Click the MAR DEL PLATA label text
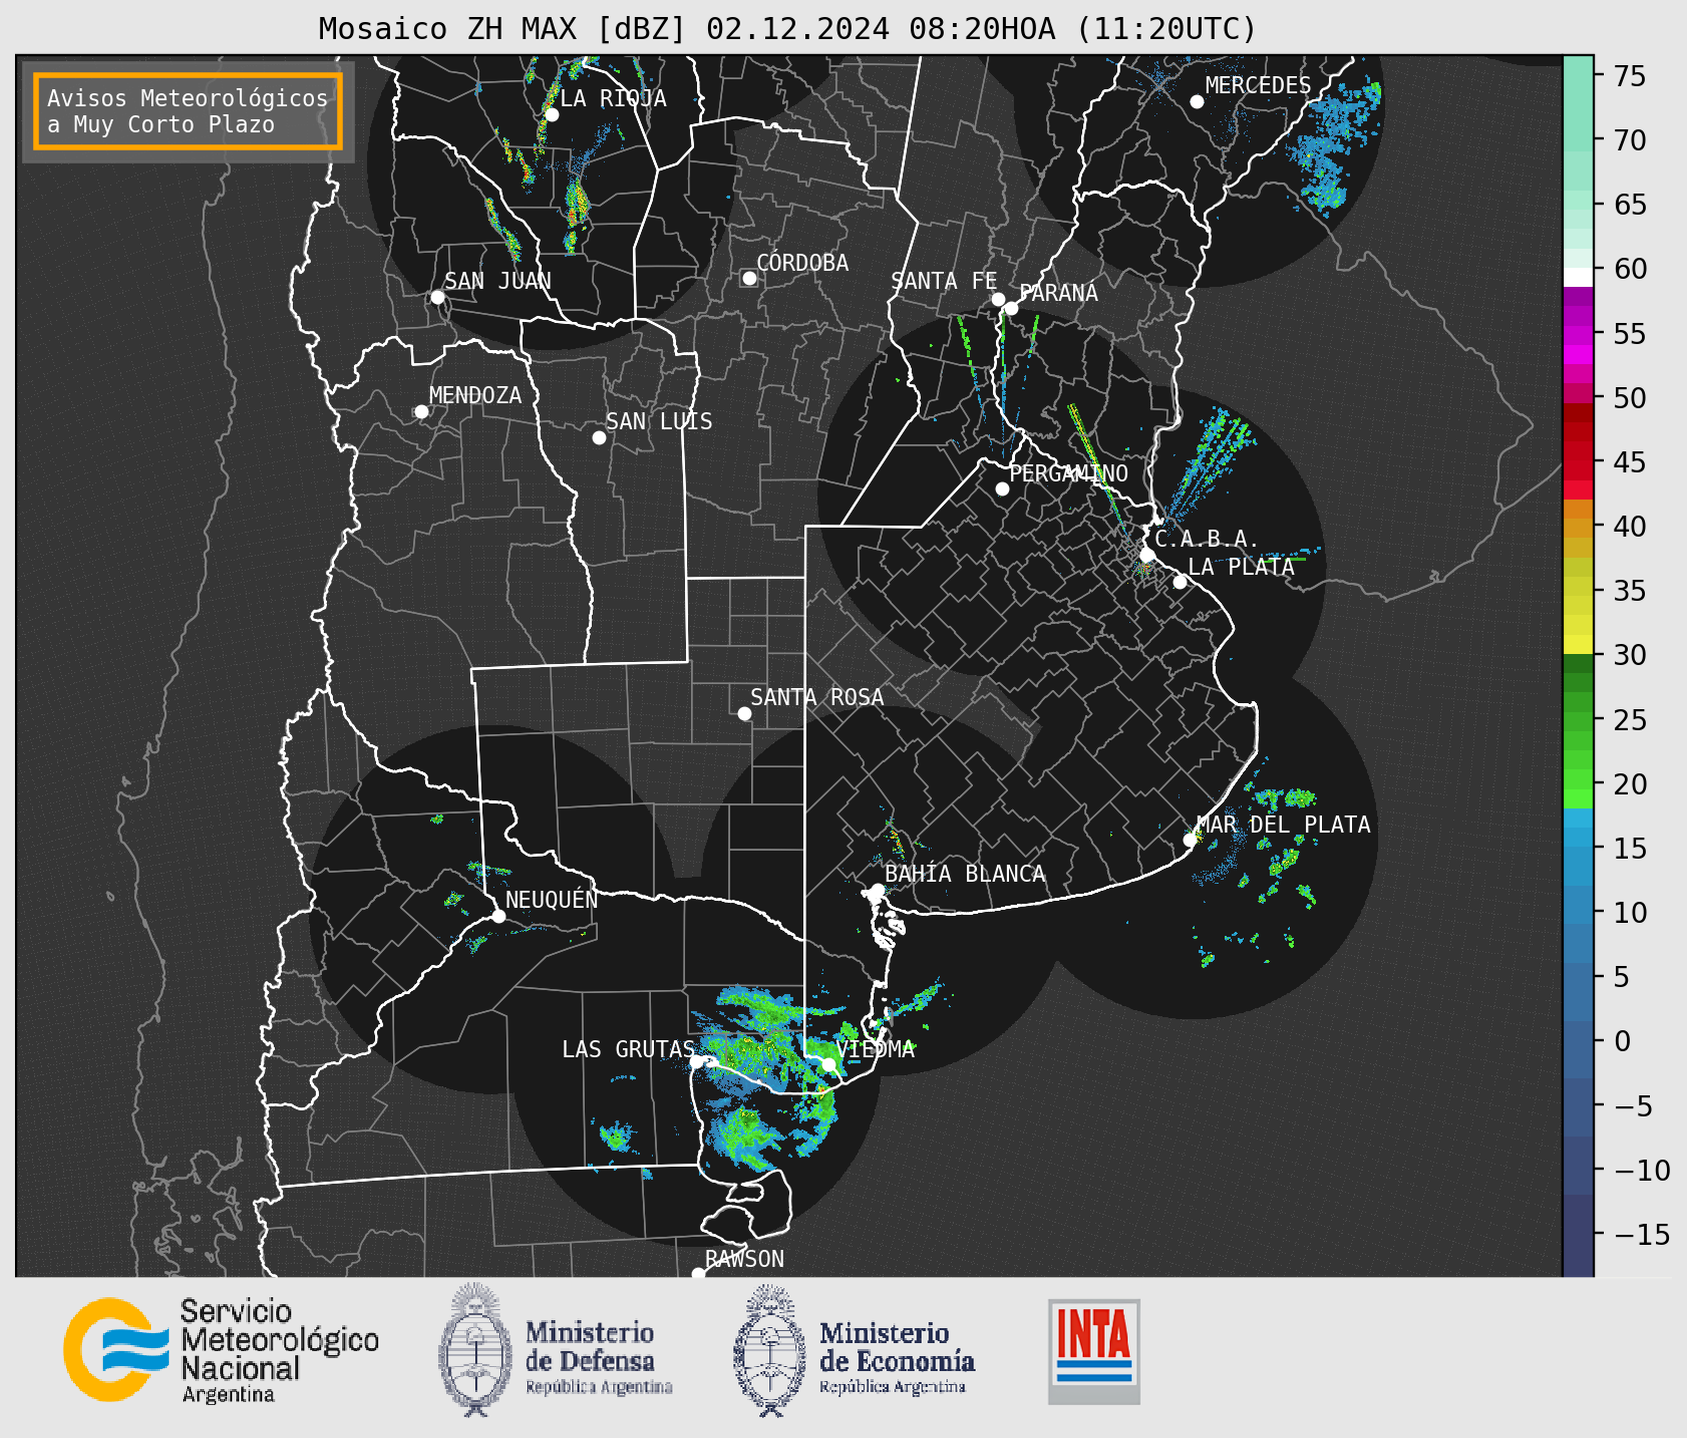 point(1284,825)
